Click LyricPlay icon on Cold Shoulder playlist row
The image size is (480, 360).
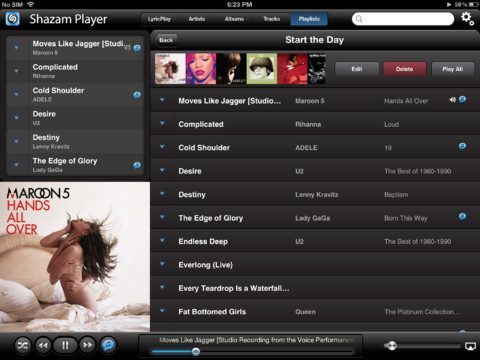[x=462, y=146]
